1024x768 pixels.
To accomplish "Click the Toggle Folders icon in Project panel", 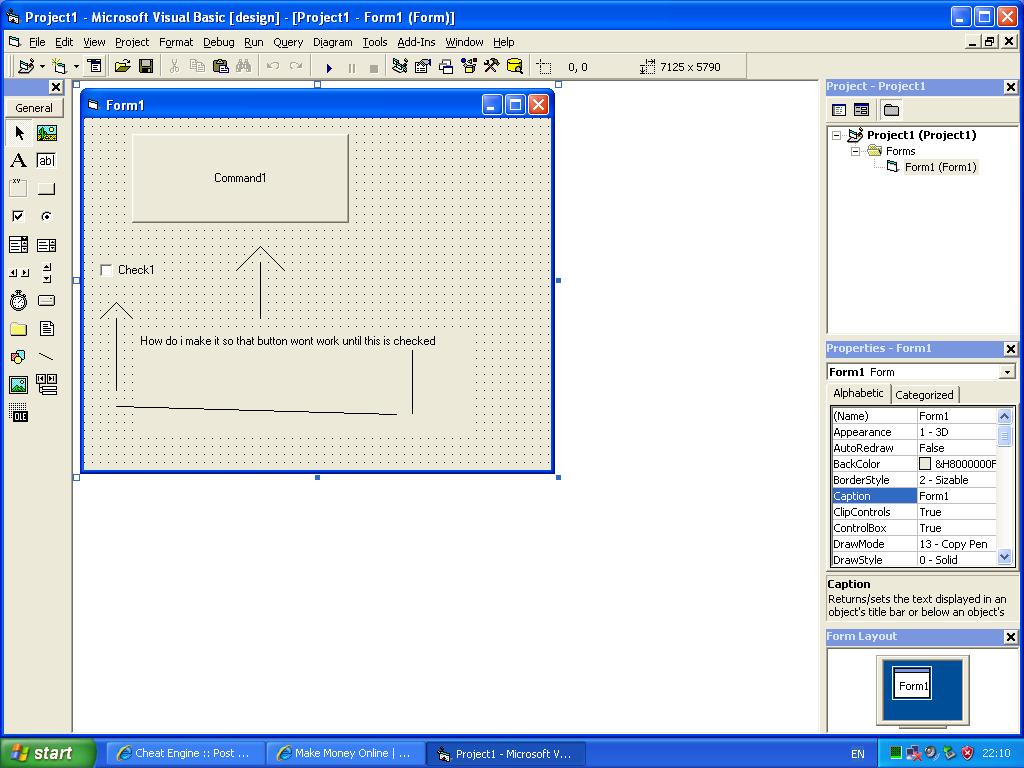I will pyautogui.click(x=891, y=110).
